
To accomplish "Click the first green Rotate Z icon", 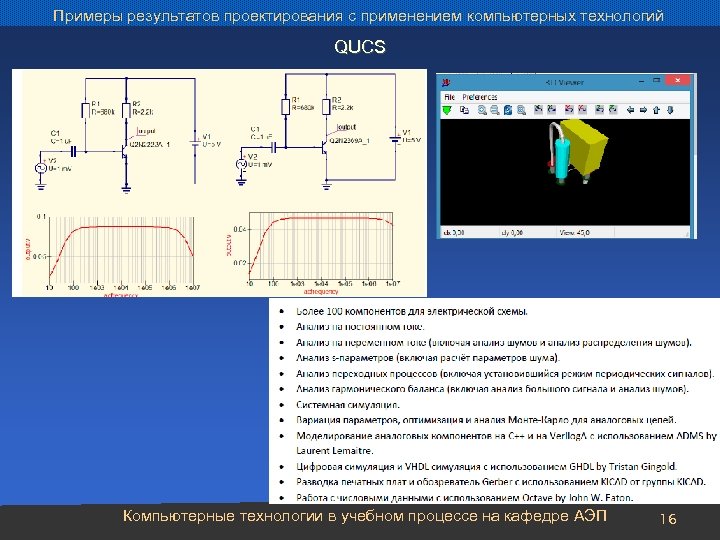I will point(599,109).
